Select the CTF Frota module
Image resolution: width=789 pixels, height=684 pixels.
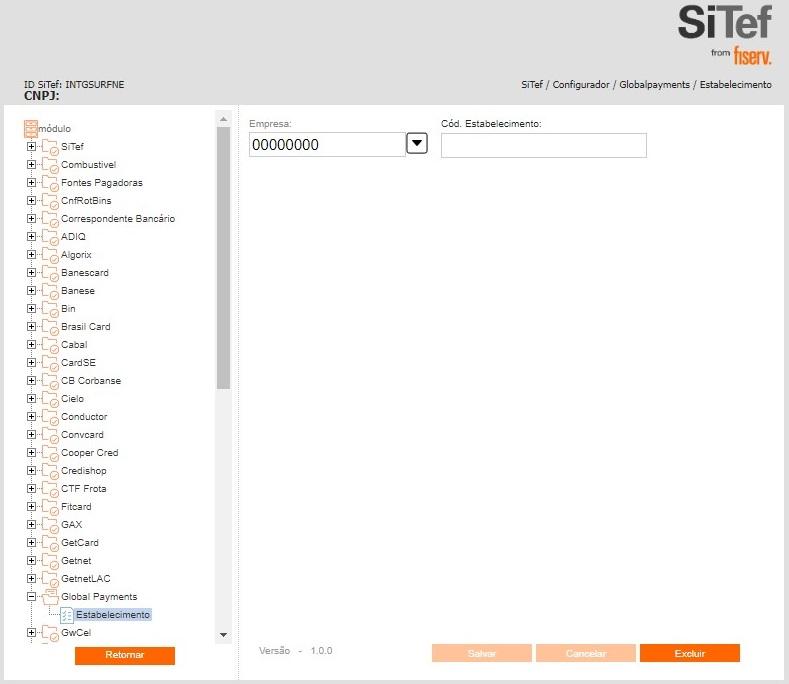point(83,489)
